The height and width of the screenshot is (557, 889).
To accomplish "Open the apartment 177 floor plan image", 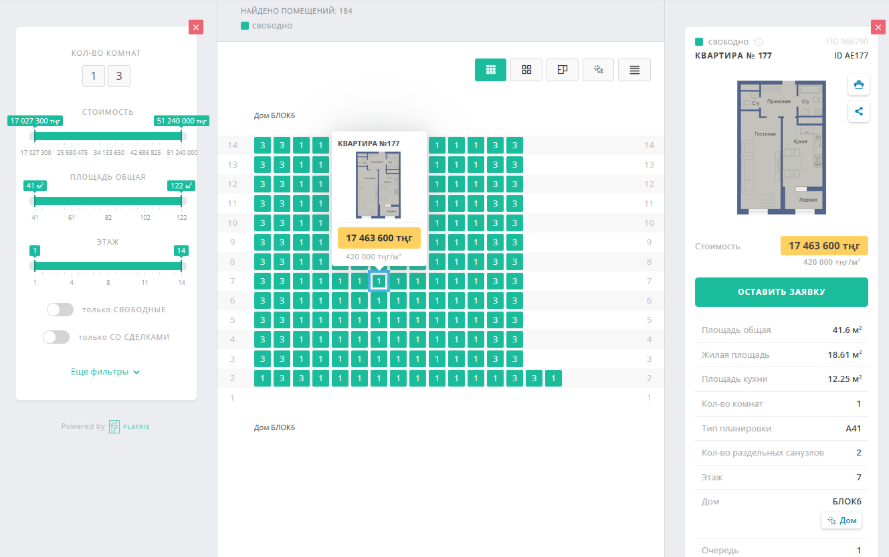I will [x=782, y=148].
